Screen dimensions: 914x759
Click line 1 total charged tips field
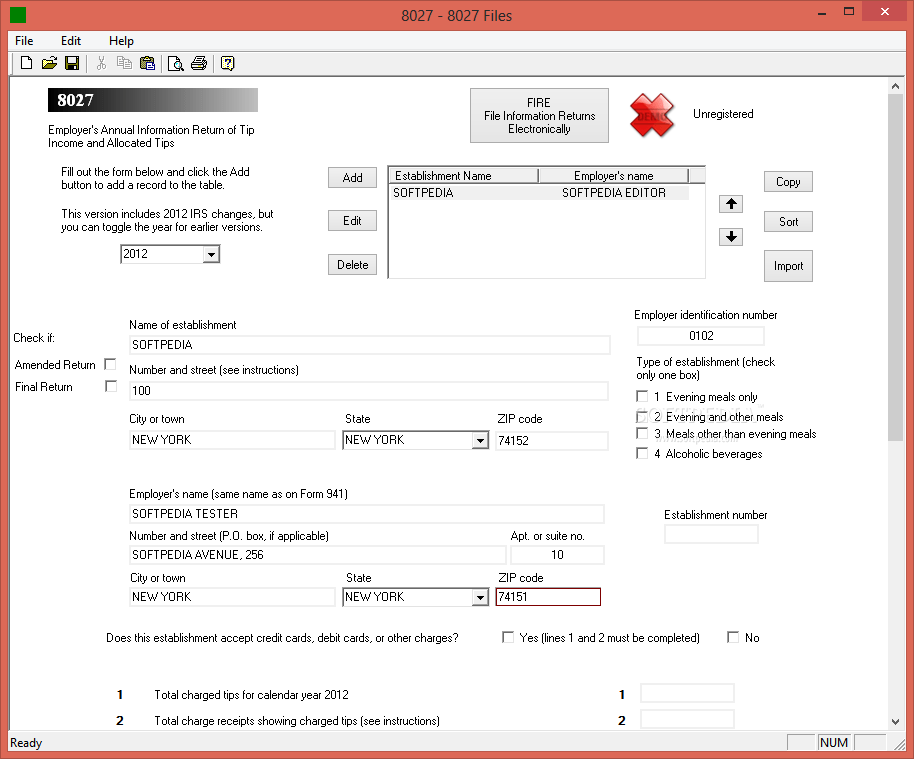[x=687, y=694]
